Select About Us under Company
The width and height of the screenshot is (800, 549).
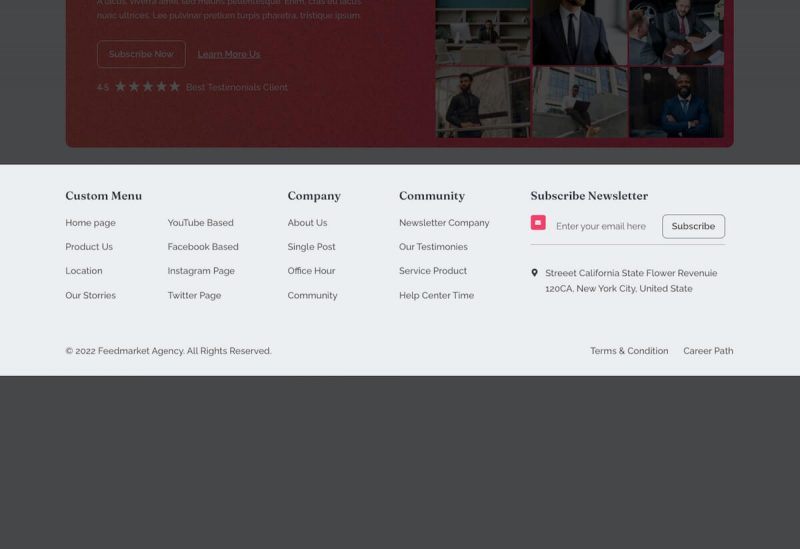click(x=307, y=223)
